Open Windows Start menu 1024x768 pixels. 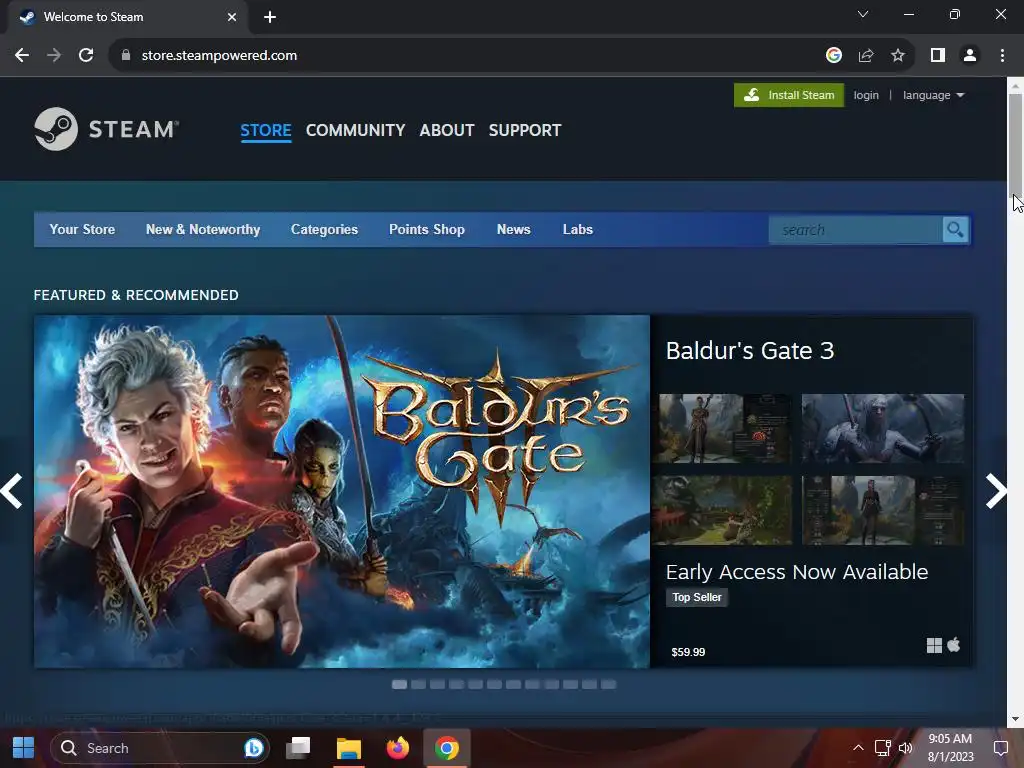point(24,748)
